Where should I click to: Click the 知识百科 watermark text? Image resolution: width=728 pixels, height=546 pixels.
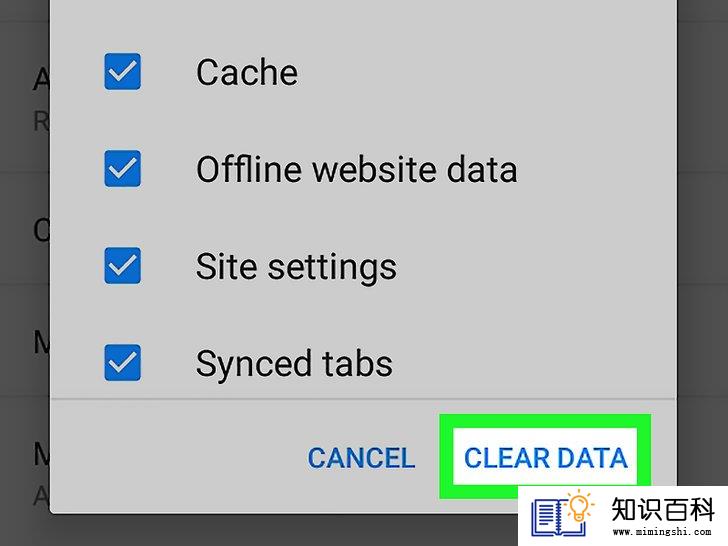662,509
